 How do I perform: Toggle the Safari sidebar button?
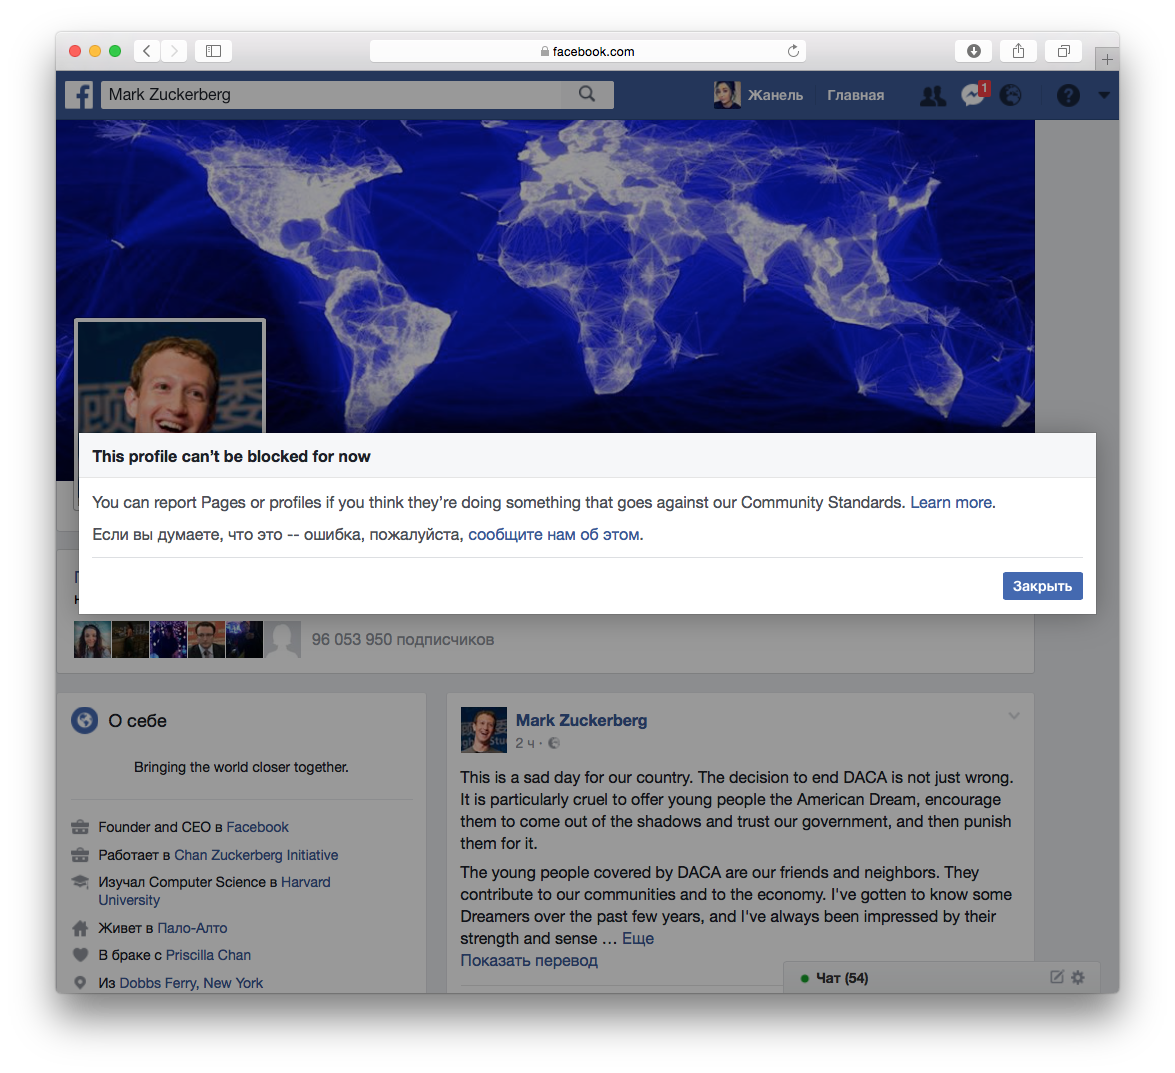click(x=214, y=51)
